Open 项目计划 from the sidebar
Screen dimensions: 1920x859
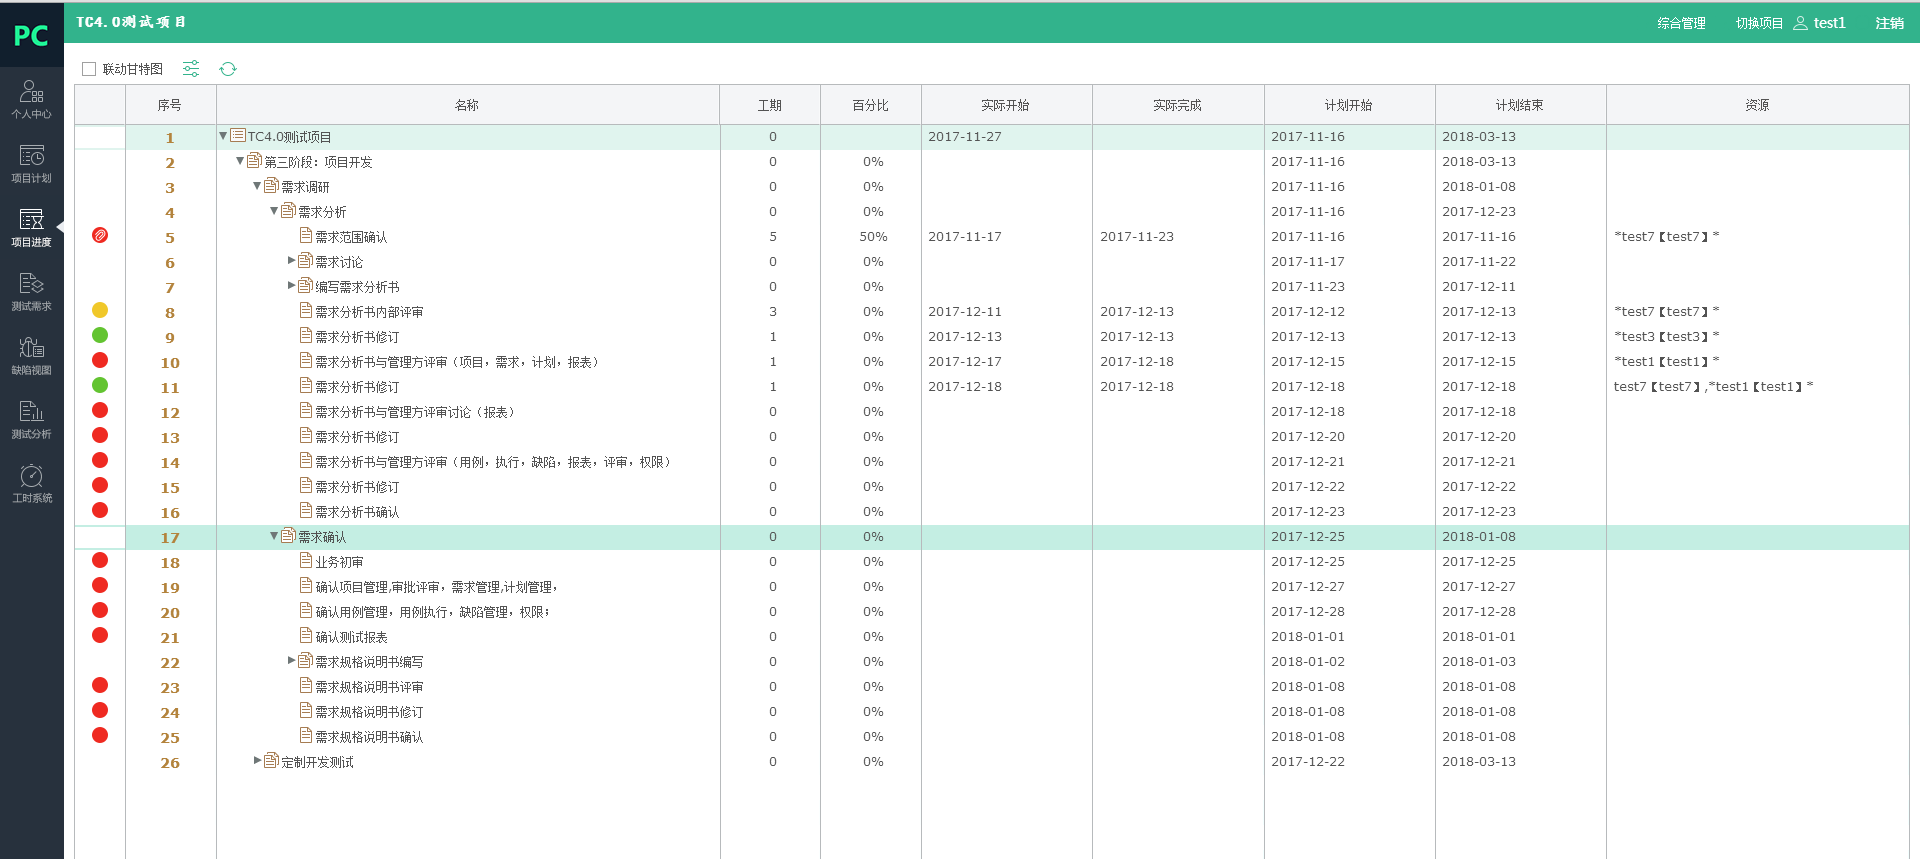tap(31, 163)
